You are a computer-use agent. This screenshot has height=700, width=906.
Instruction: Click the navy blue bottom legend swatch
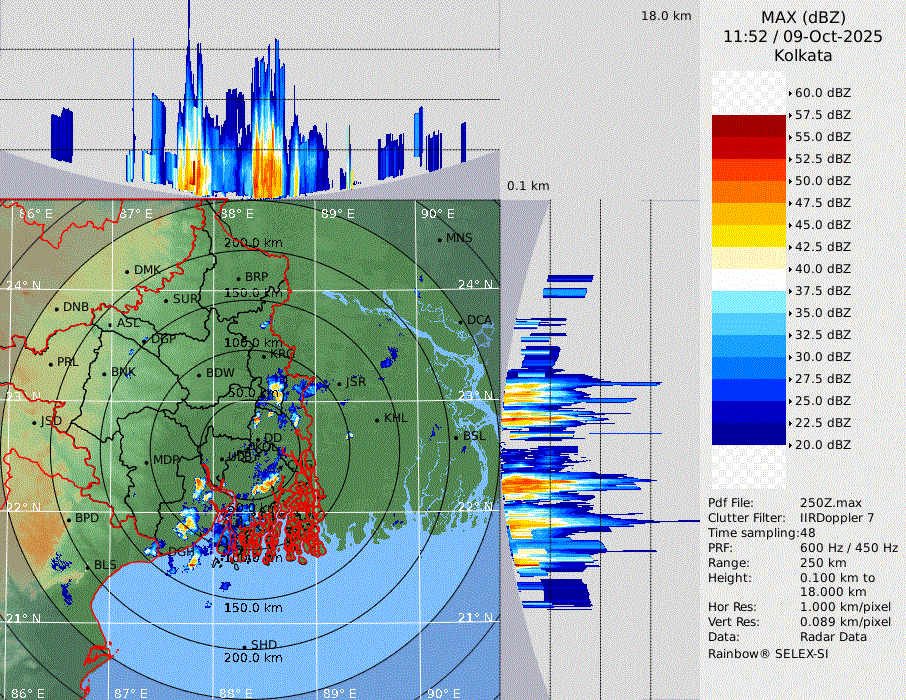coord(749,434)
